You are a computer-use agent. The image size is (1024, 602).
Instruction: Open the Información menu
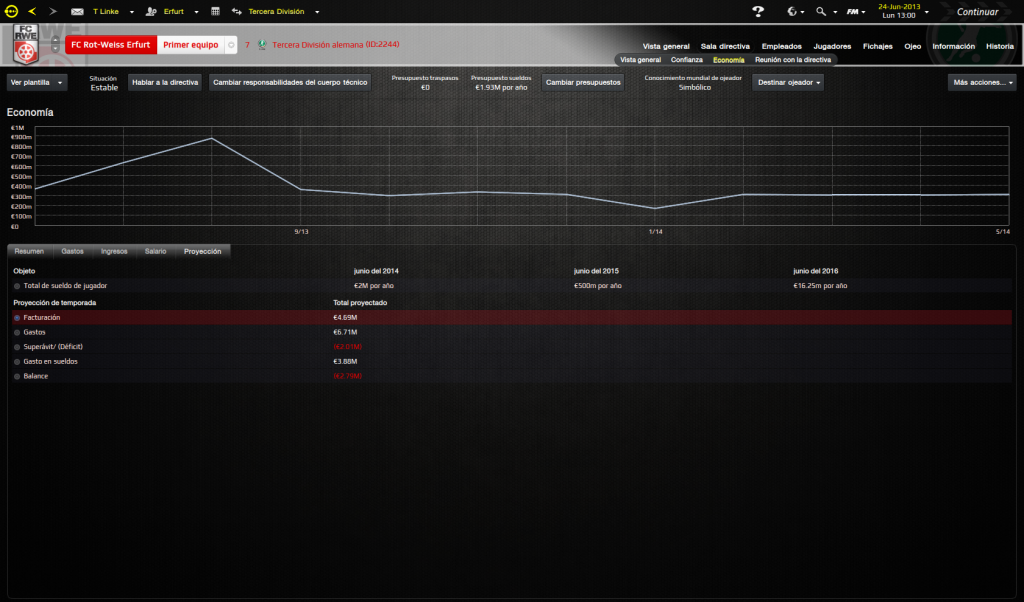953,46
